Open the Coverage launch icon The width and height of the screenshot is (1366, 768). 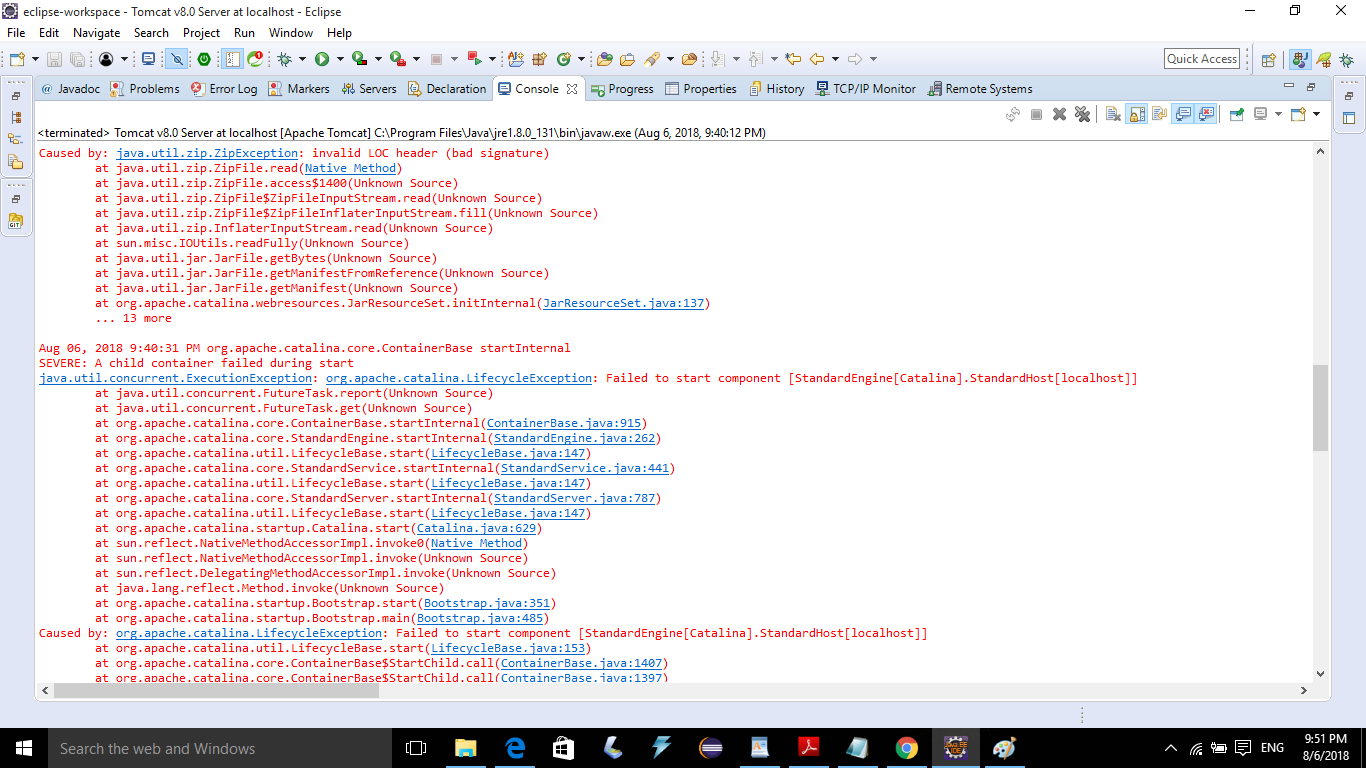(x=358, y=58)
